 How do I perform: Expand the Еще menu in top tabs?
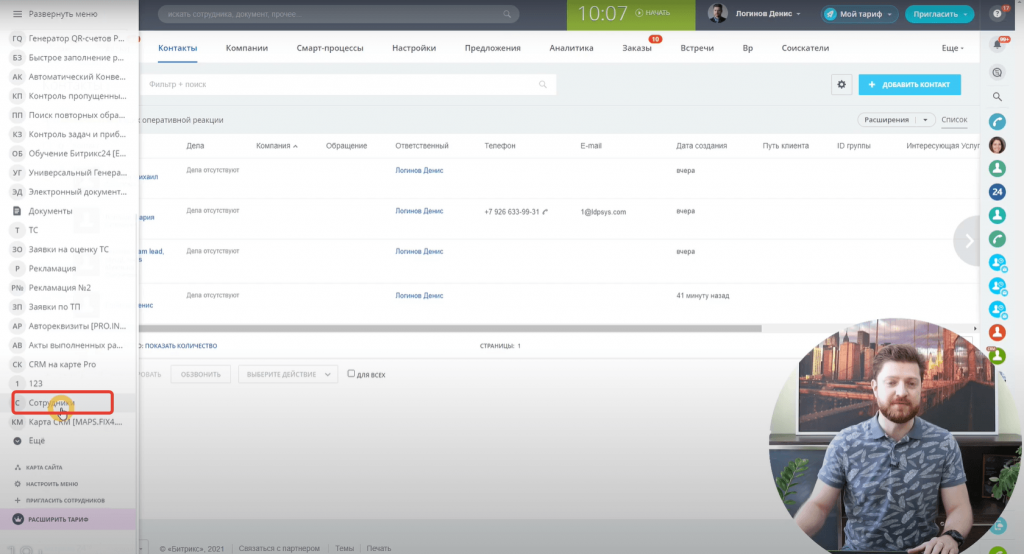coord(952,48)
